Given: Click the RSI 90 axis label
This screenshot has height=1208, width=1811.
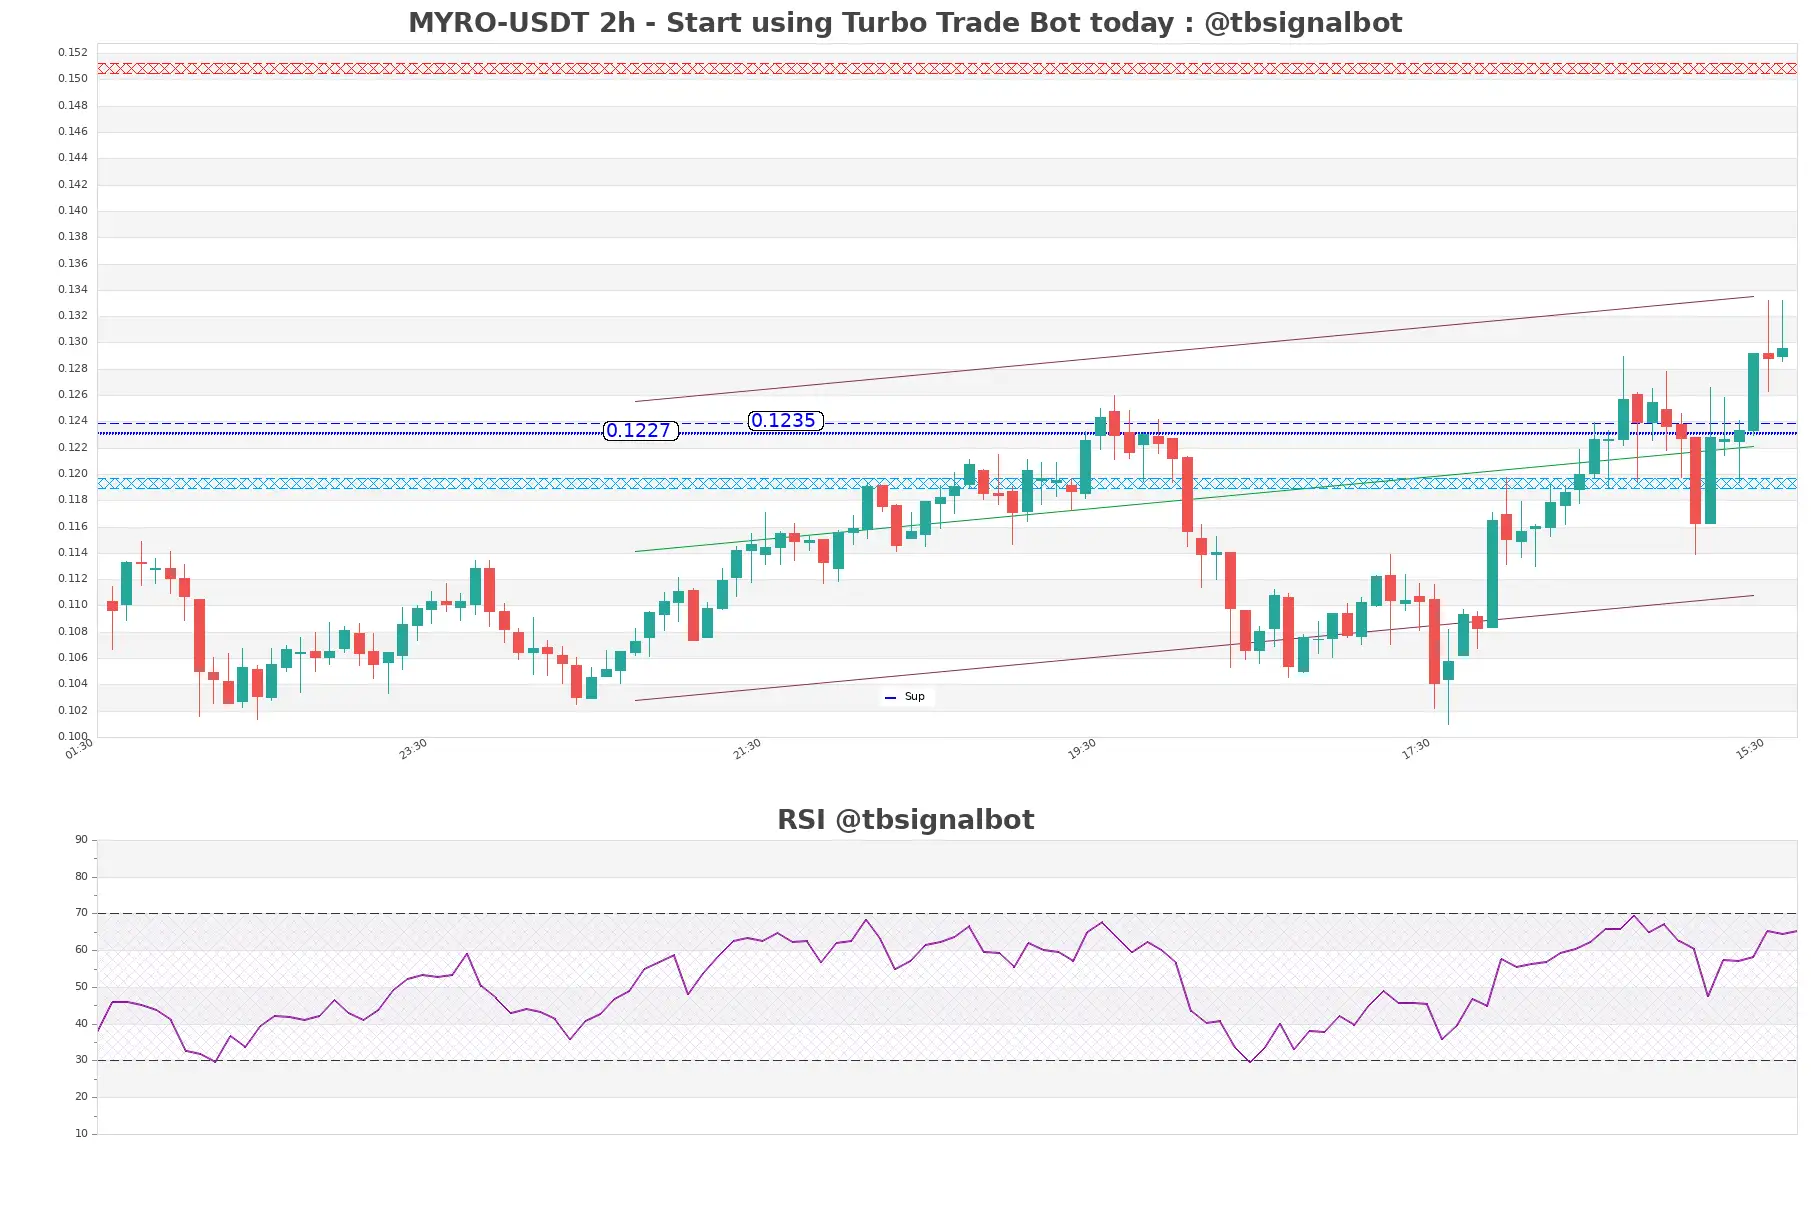Looking at the screenshot, I should pos(81,840).
